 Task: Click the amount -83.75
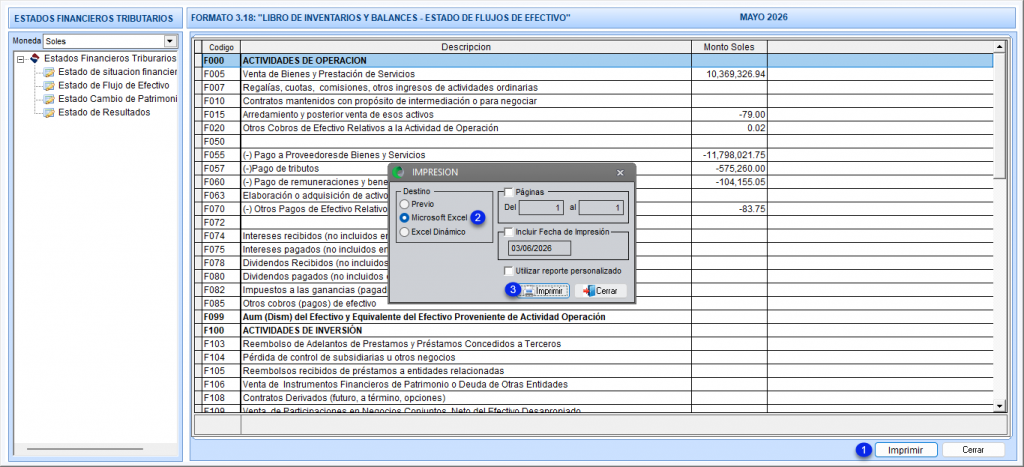click(x=752, y=209)
